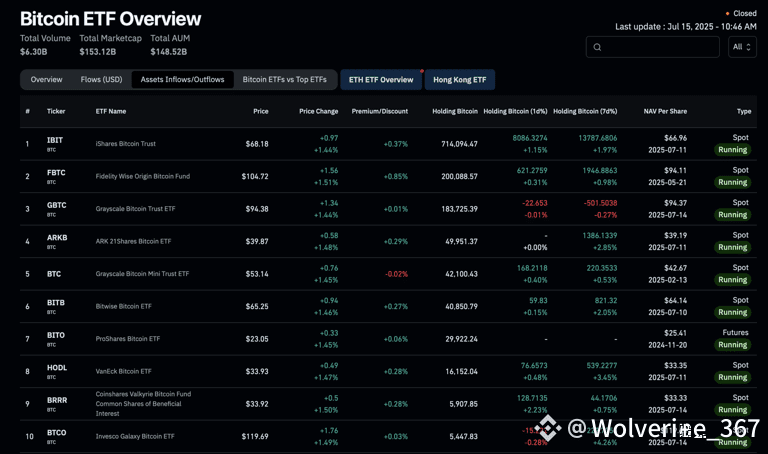Click the $153.12B Total Marketcap value
Screen dimensions: 768x454
coord(97,51)
